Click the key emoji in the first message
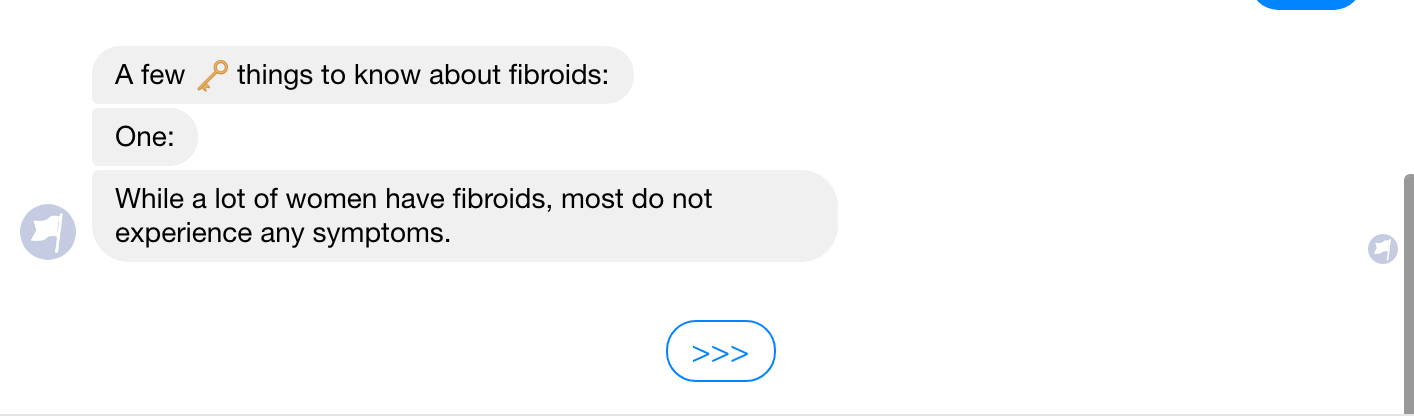The width and height of the screenshot is (1414, 418). (212, 76)
